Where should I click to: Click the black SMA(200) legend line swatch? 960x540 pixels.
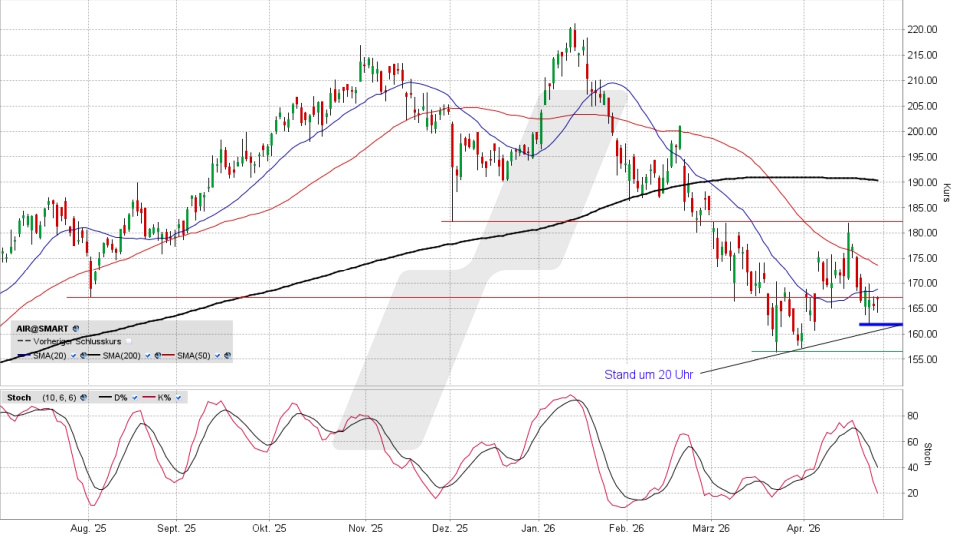[x=94, y=355]
